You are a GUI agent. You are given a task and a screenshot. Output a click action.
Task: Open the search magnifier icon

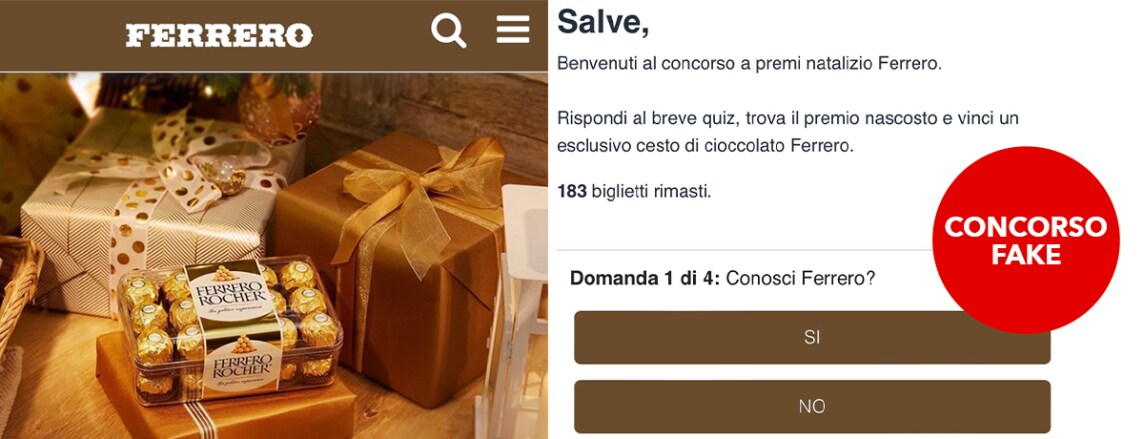[449, 31]
